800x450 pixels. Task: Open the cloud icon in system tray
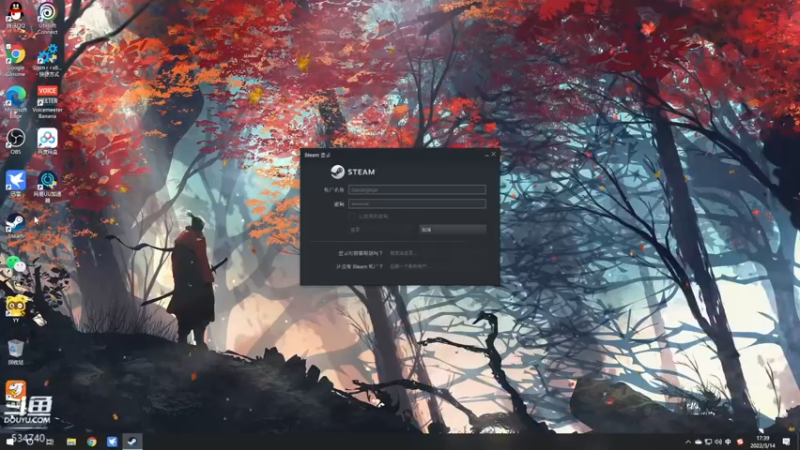coord(698,441)
